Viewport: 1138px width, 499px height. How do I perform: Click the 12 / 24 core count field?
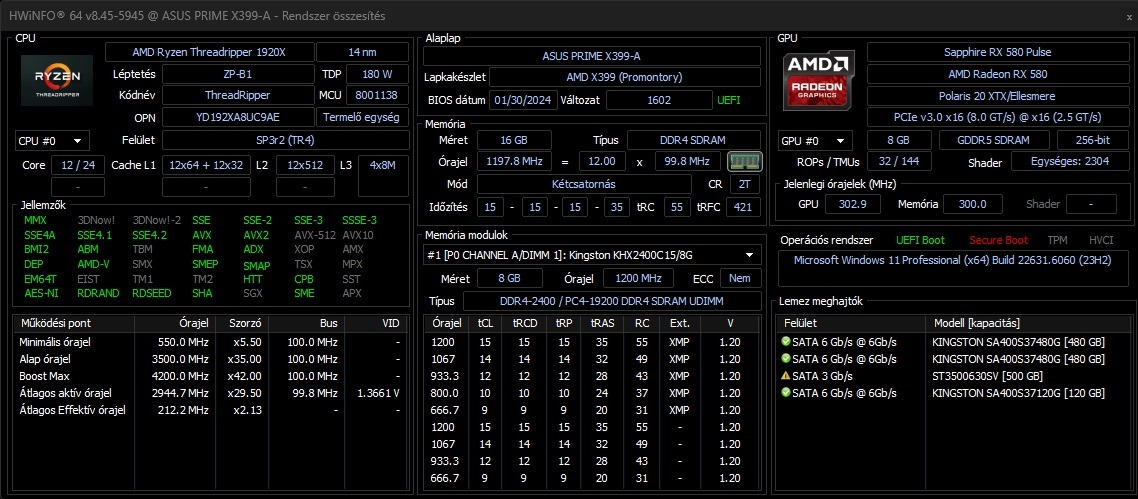tap(78, 165)
